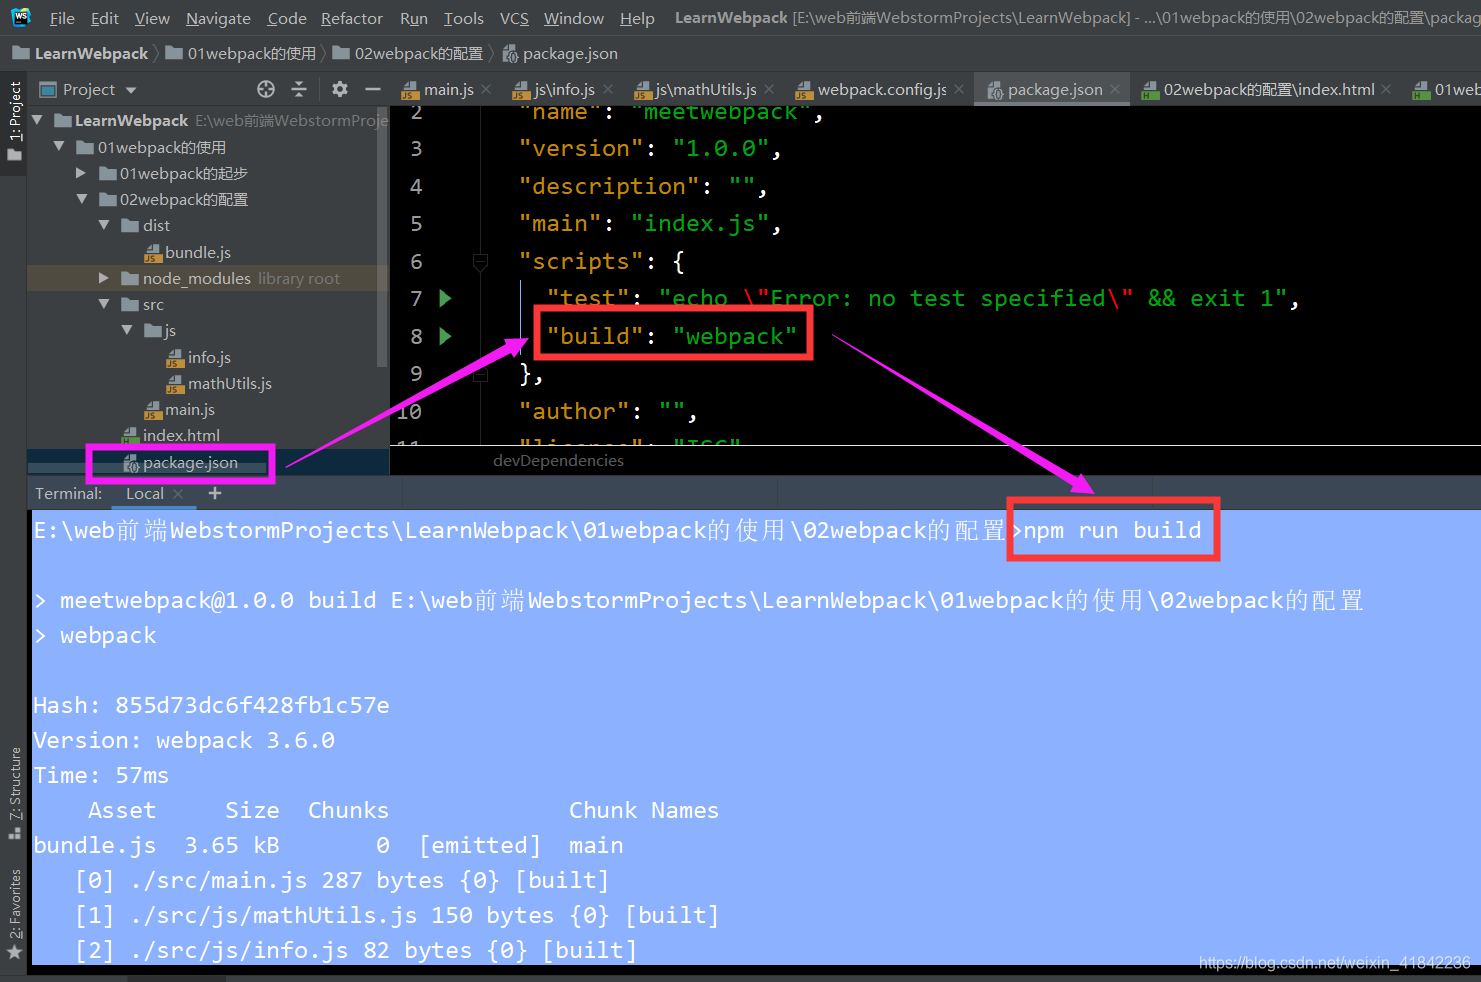
Task: Click the locate/scroll from source target icon
Action: coord(266,89)
